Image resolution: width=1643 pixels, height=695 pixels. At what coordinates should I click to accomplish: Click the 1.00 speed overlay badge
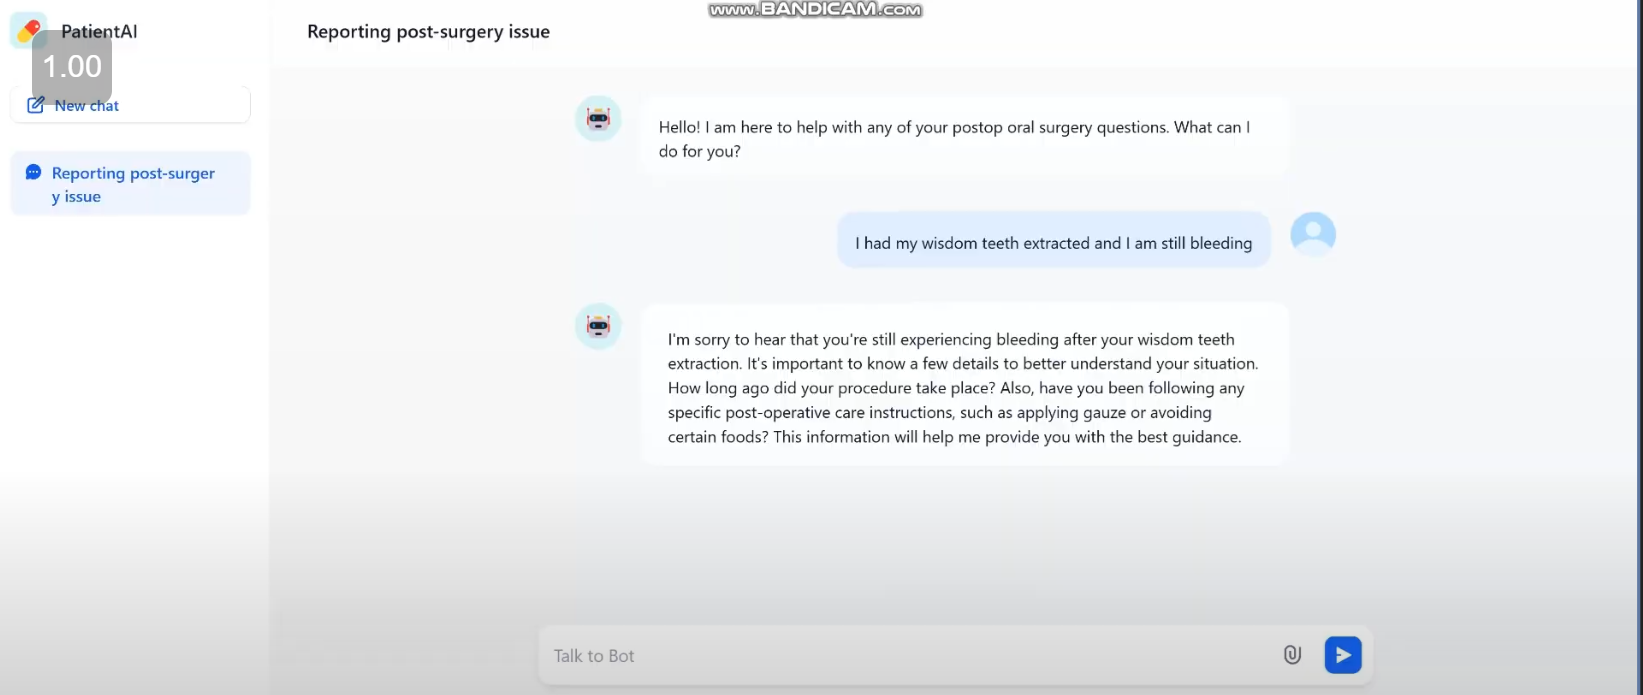[x=72, y=67]
